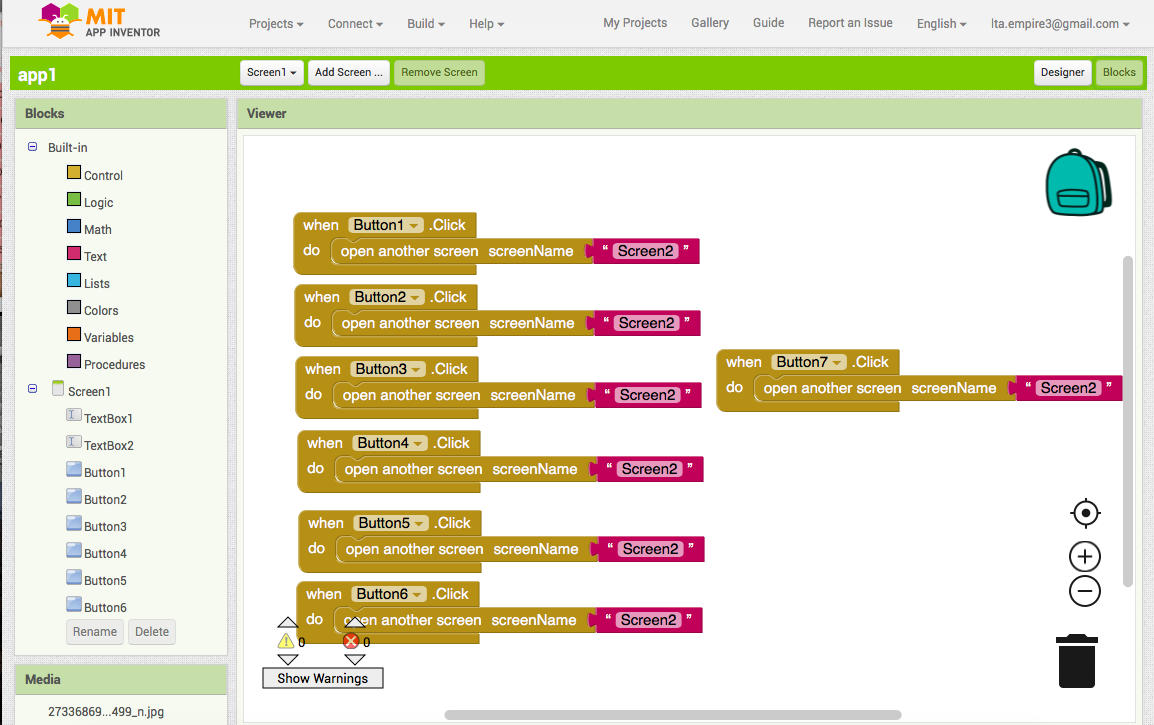
Task: Open the Button1 dropdown in the first block
Action: point(414,226)
